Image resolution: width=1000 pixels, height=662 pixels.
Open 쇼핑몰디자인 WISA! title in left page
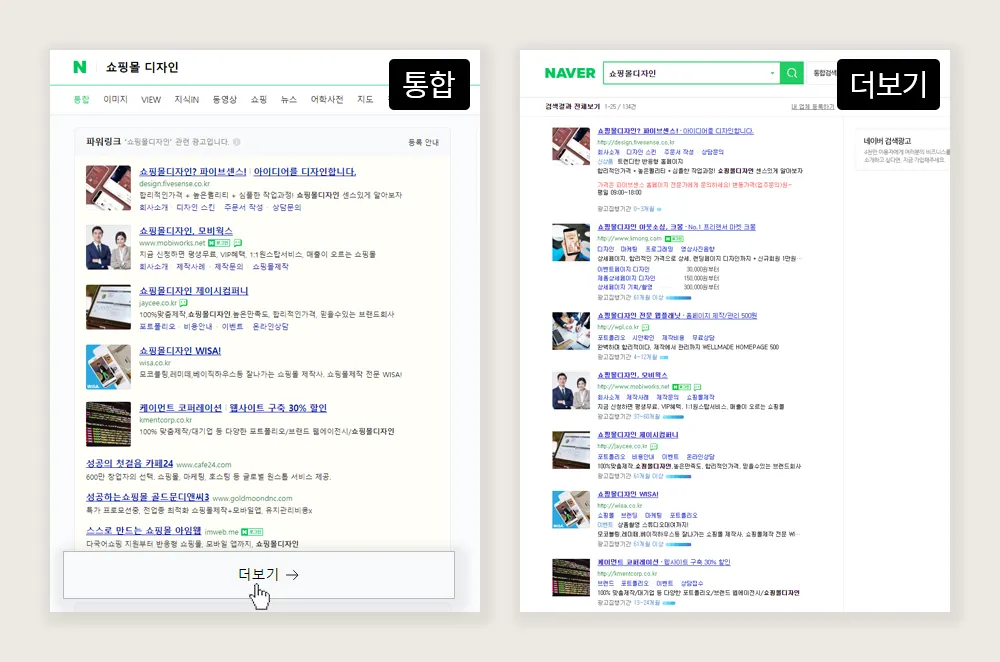(180, 351)
